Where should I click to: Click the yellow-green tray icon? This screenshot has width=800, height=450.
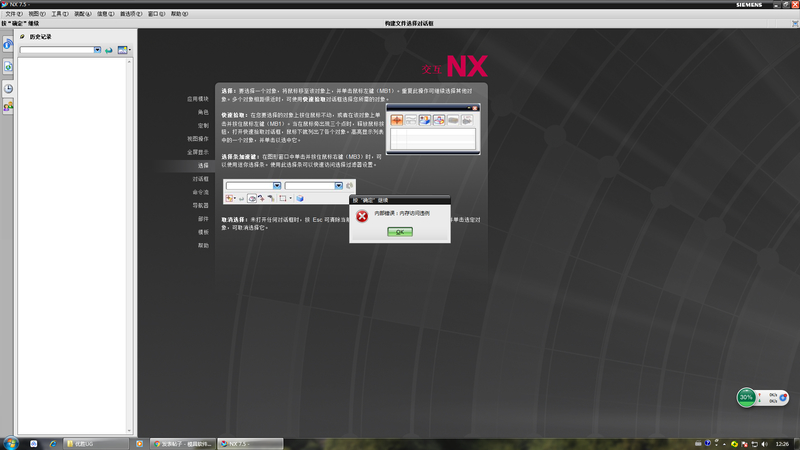pos(734,444)
